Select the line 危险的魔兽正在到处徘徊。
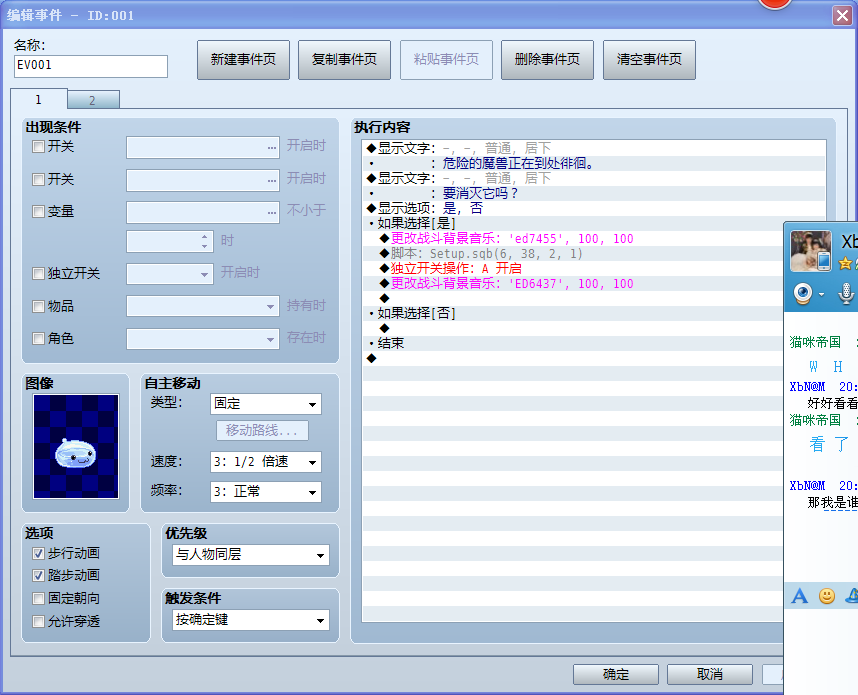The width and height of the screenshot is (858, 695). click(594, 163)
